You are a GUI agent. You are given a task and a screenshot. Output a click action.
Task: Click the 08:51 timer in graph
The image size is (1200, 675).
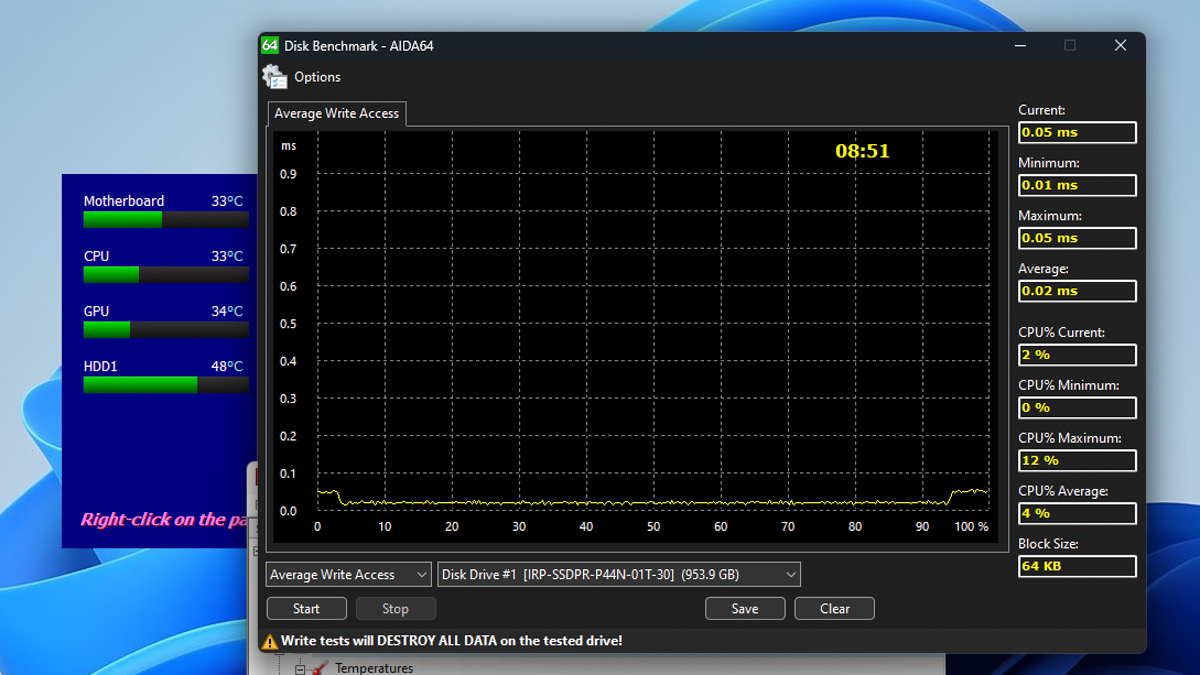[862, 151]
